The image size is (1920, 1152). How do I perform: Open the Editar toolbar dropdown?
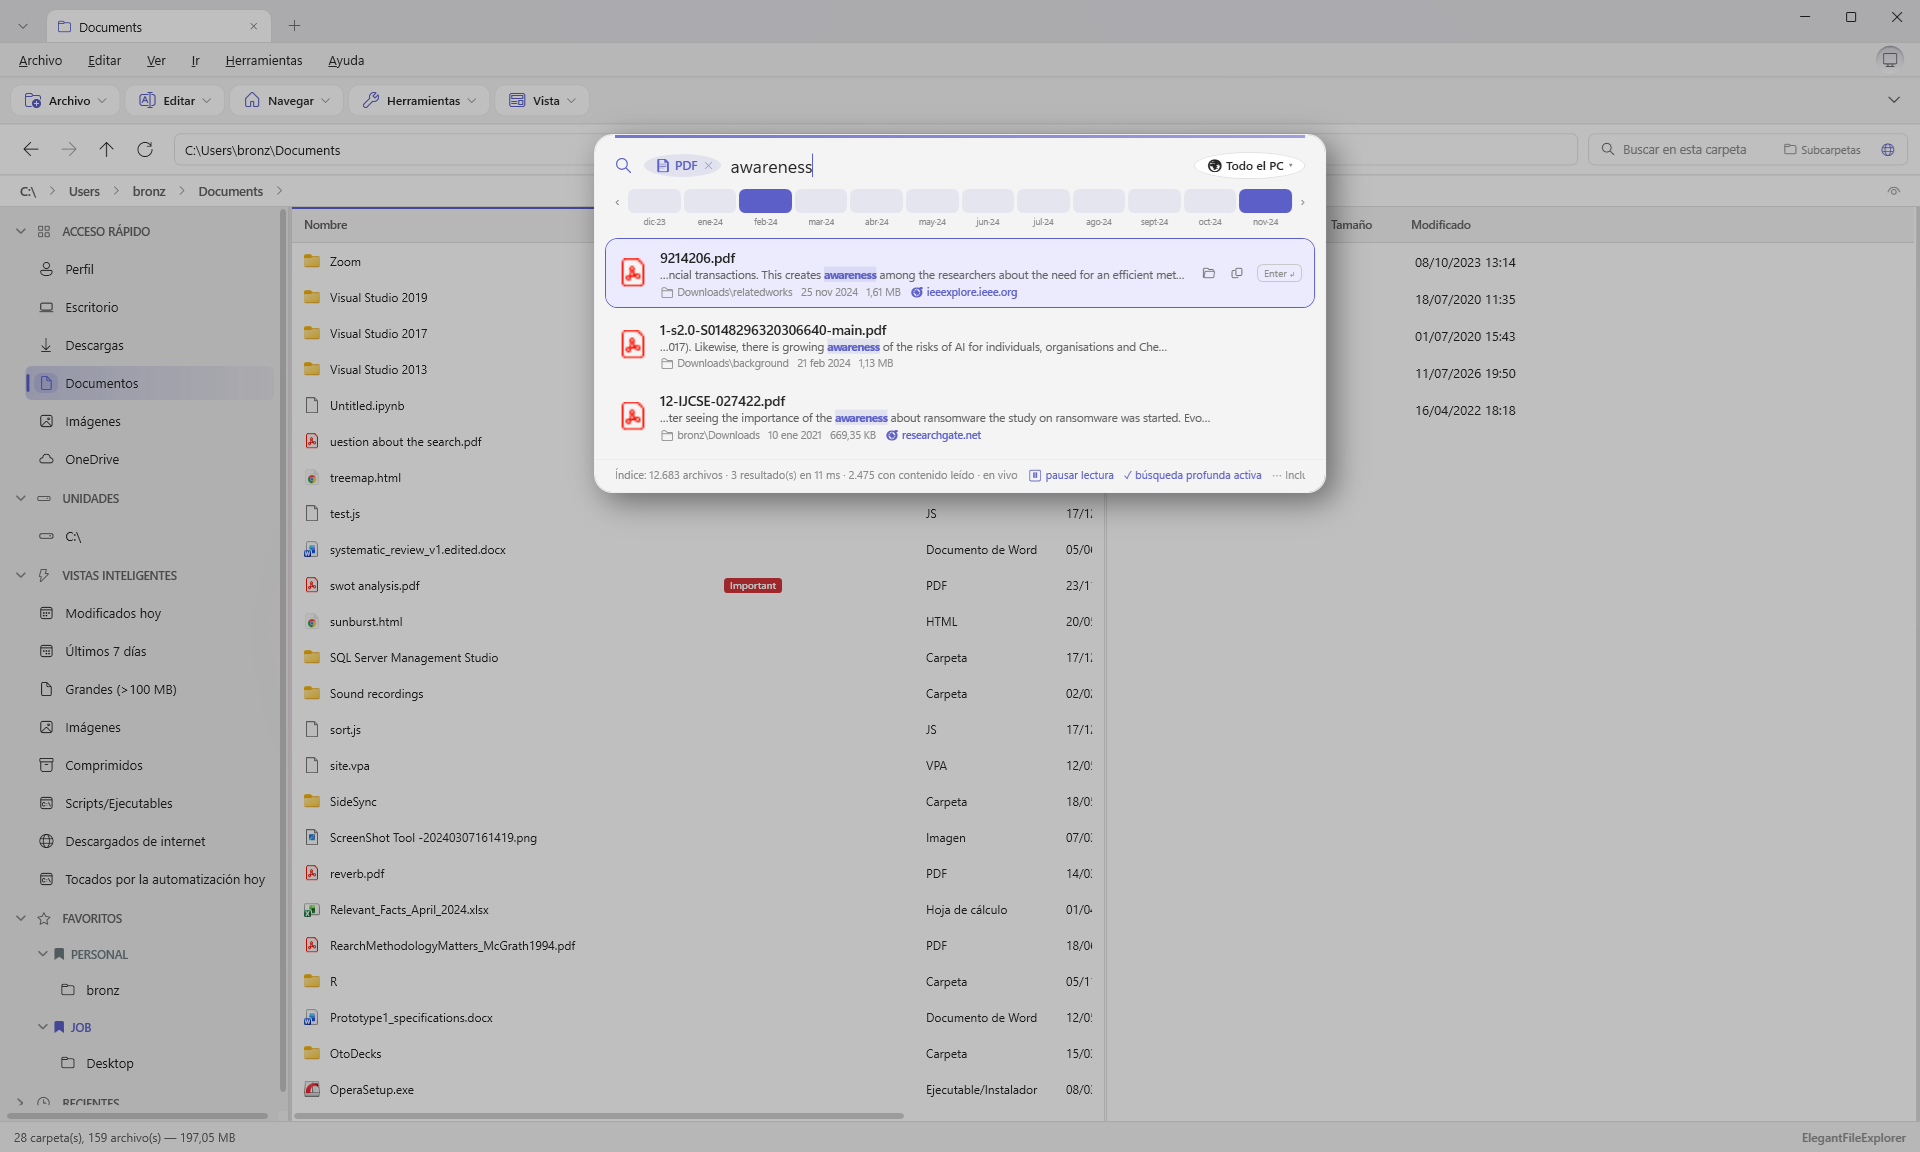(175, 100)
